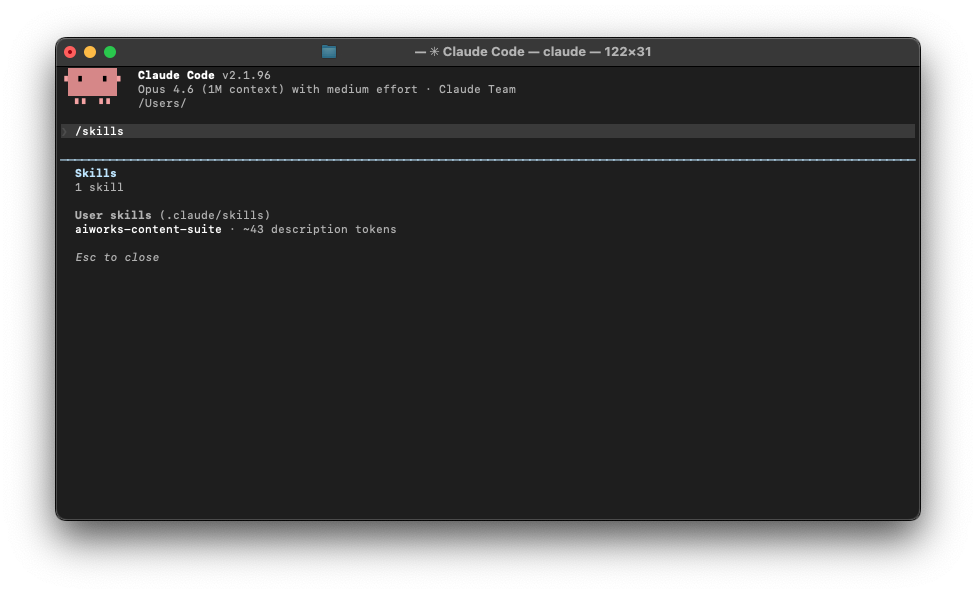Viewport: 976px width, 594px height.
Task: Click the /Users/ working directory path
Action: click(163, 103)
